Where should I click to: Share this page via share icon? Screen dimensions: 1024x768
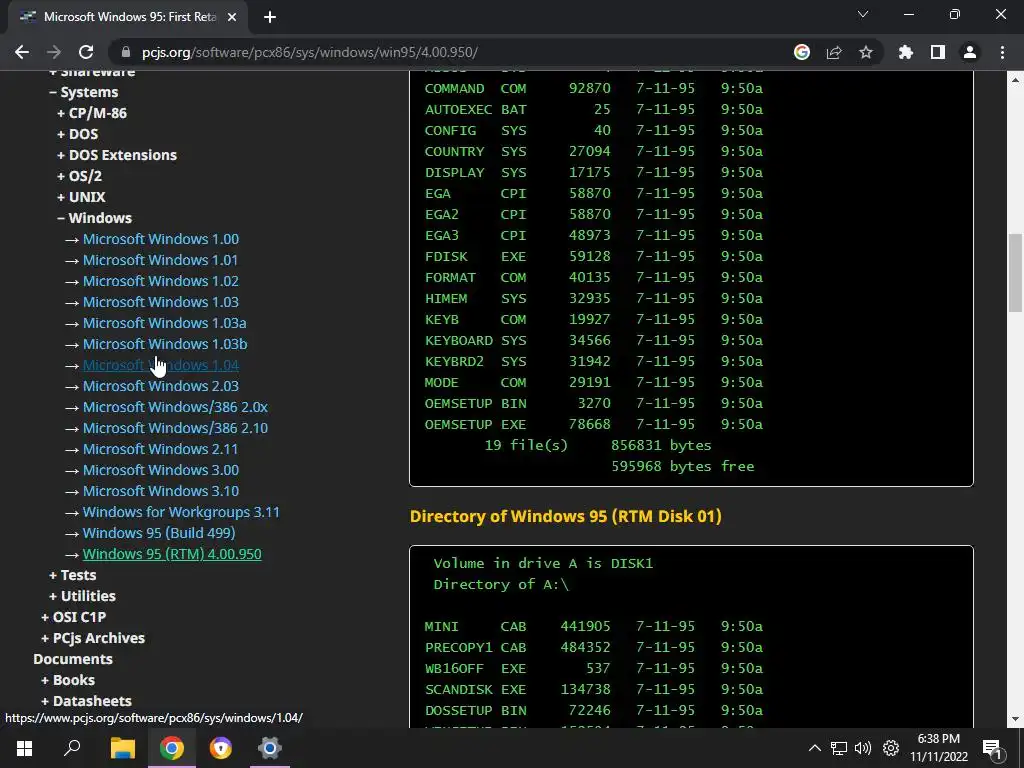pyautogui.click(x=834, y=52)
